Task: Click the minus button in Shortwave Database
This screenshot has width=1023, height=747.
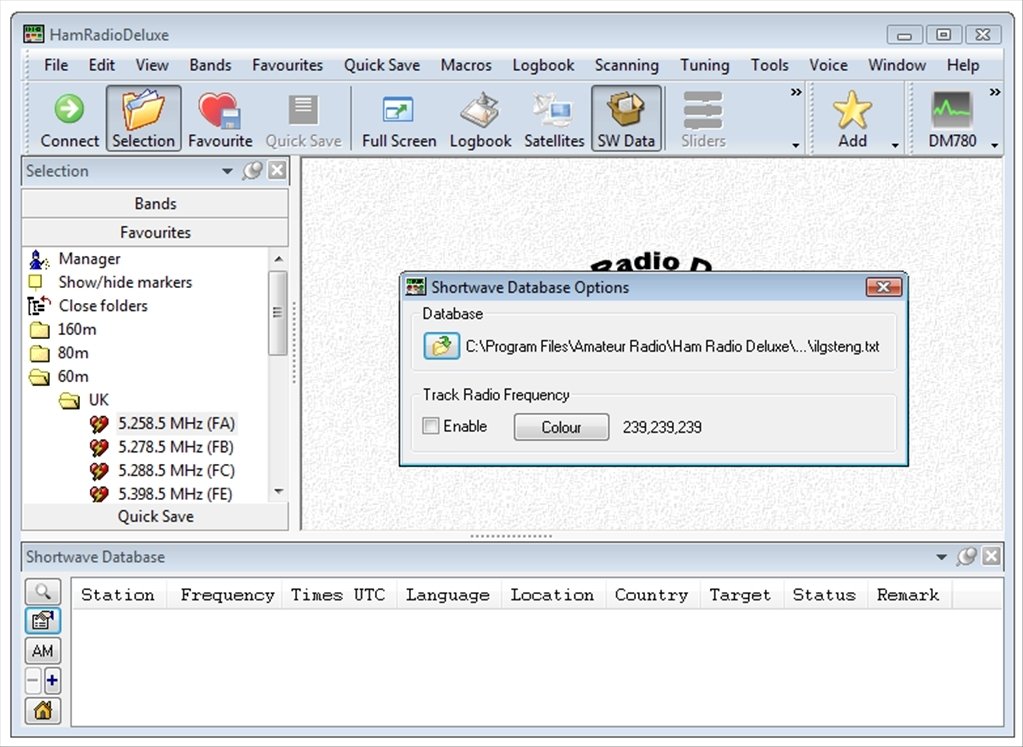Action: pyautogui.click(x=33, y=680)
